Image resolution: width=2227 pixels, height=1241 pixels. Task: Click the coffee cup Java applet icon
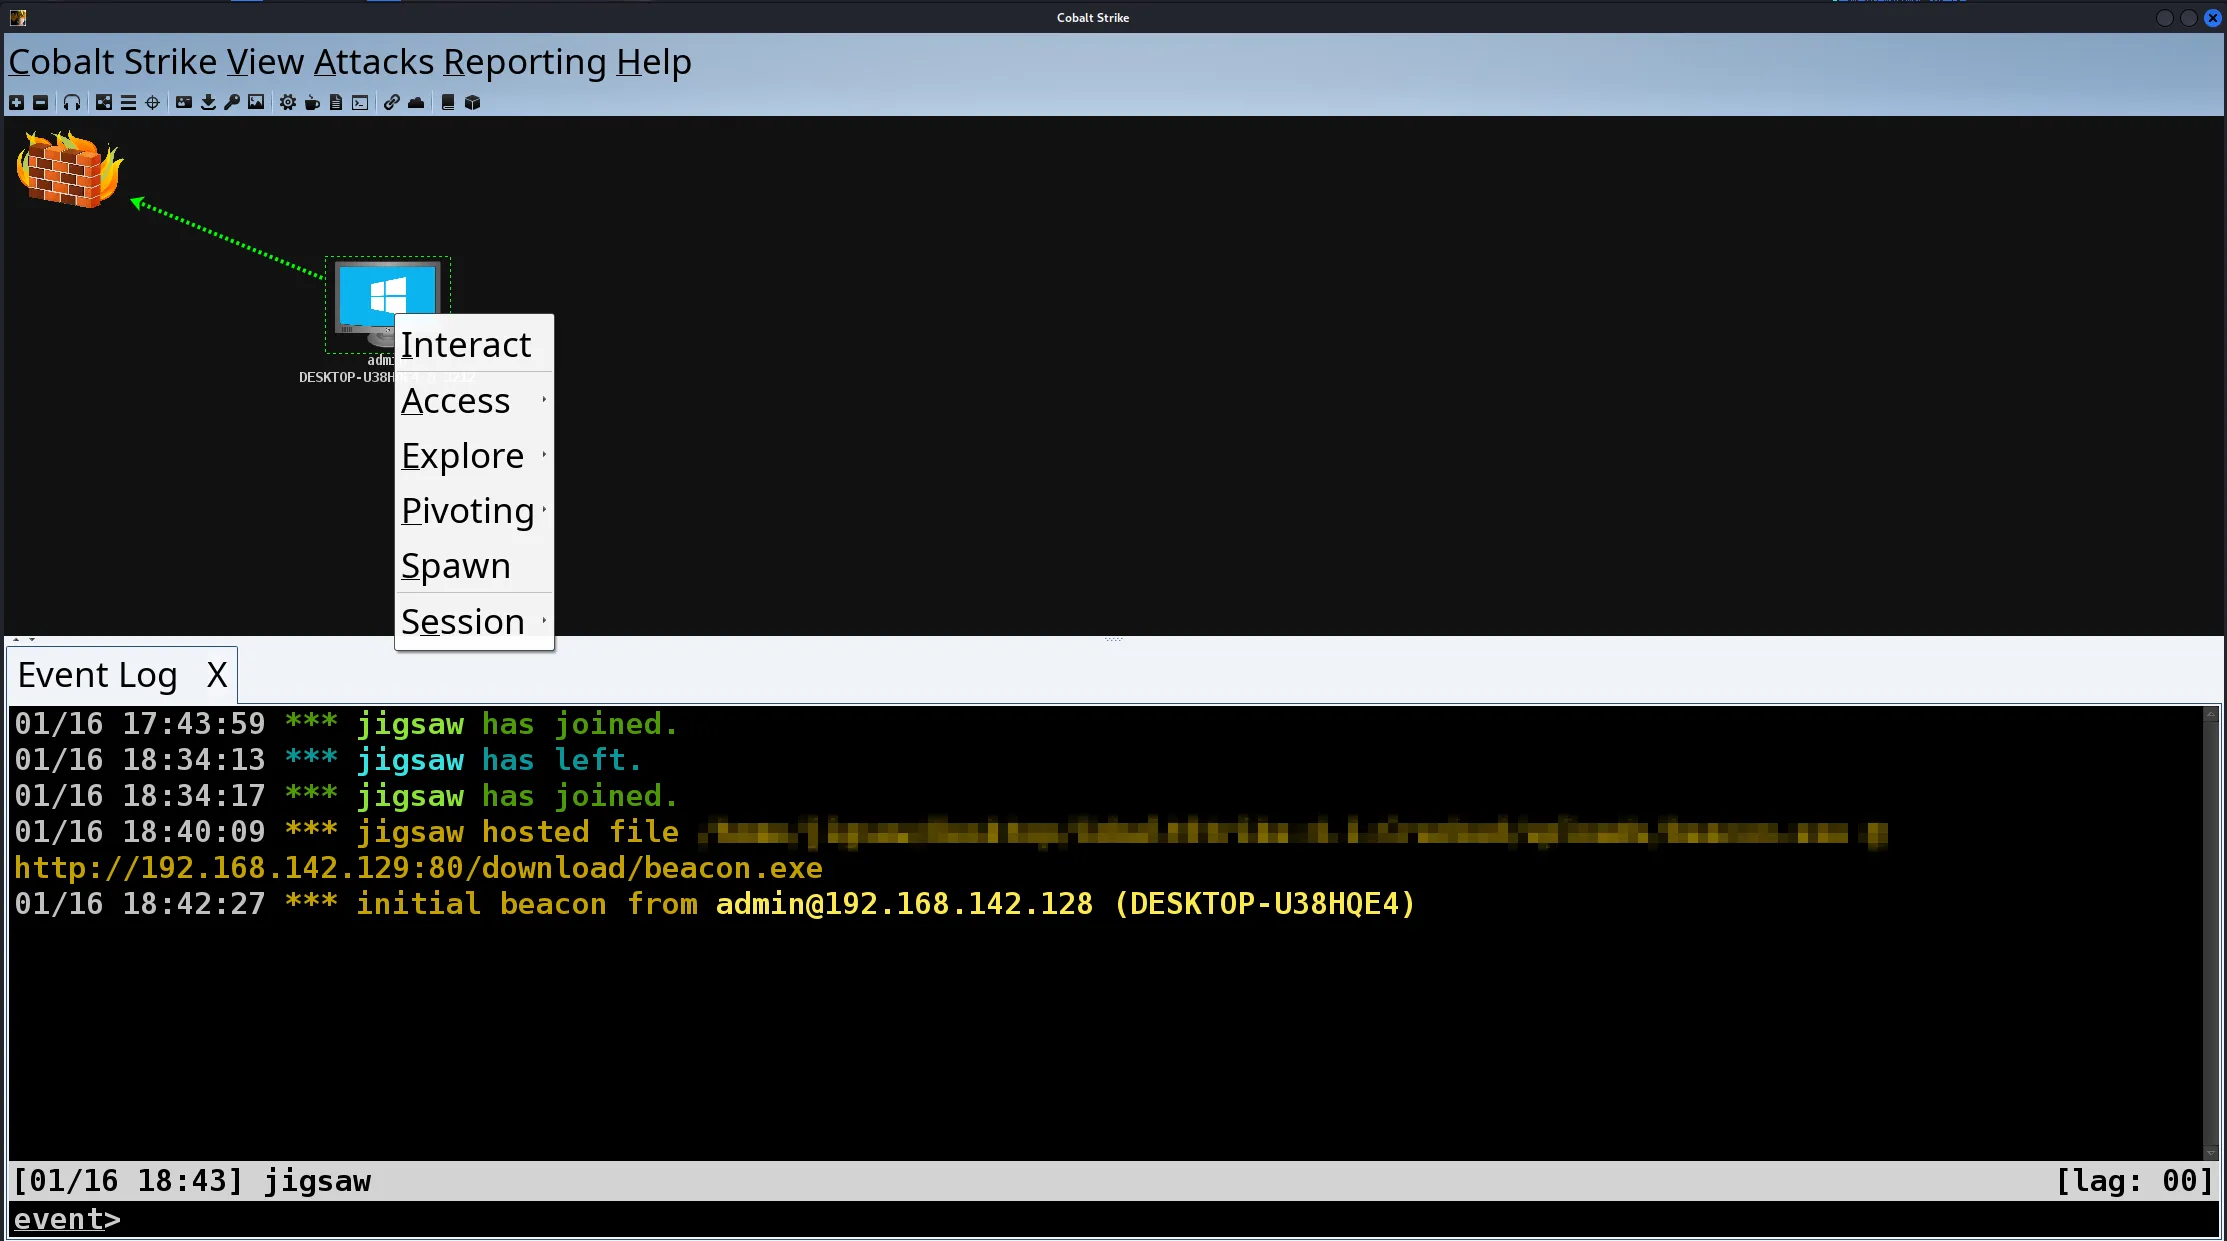(x=312, y=102)
